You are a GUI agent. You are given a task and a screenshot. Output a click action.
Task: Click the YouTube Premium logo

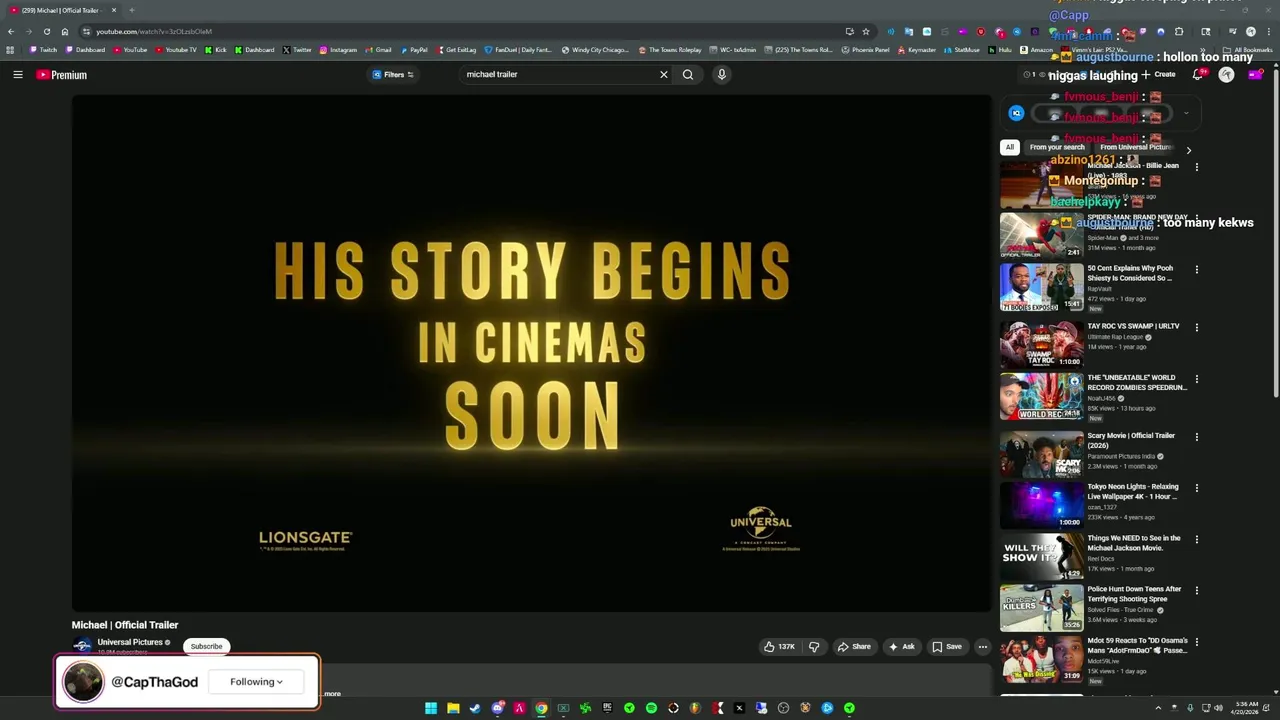(62, 75)
